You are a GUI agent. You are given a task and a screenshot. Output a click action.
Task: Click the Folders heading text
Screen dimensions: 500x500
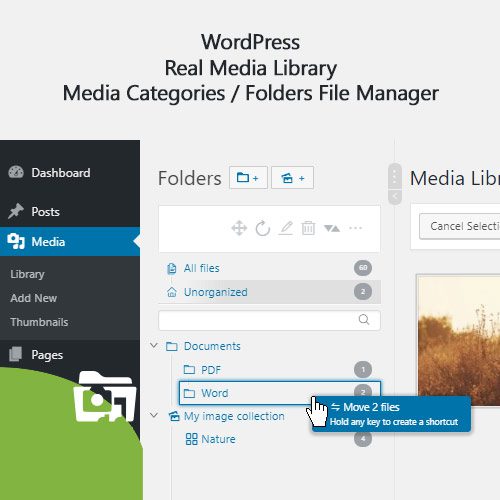pyautogui.click(x=190, y=178)
